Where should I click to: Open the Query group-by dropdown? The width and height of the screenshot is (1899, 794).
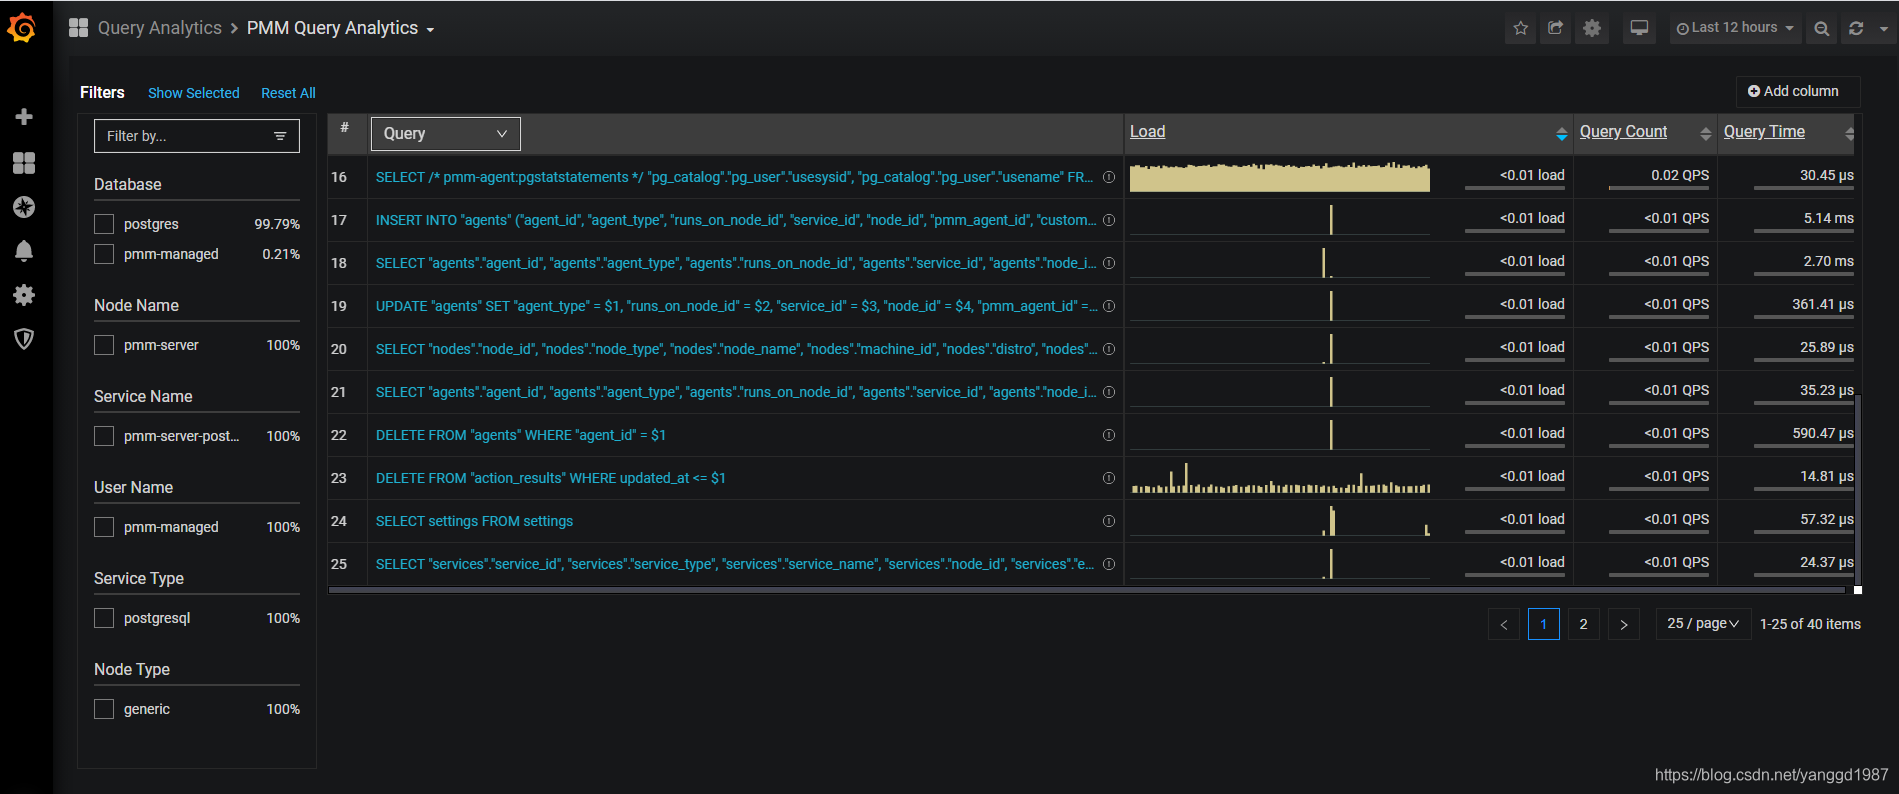pos(445,134)
